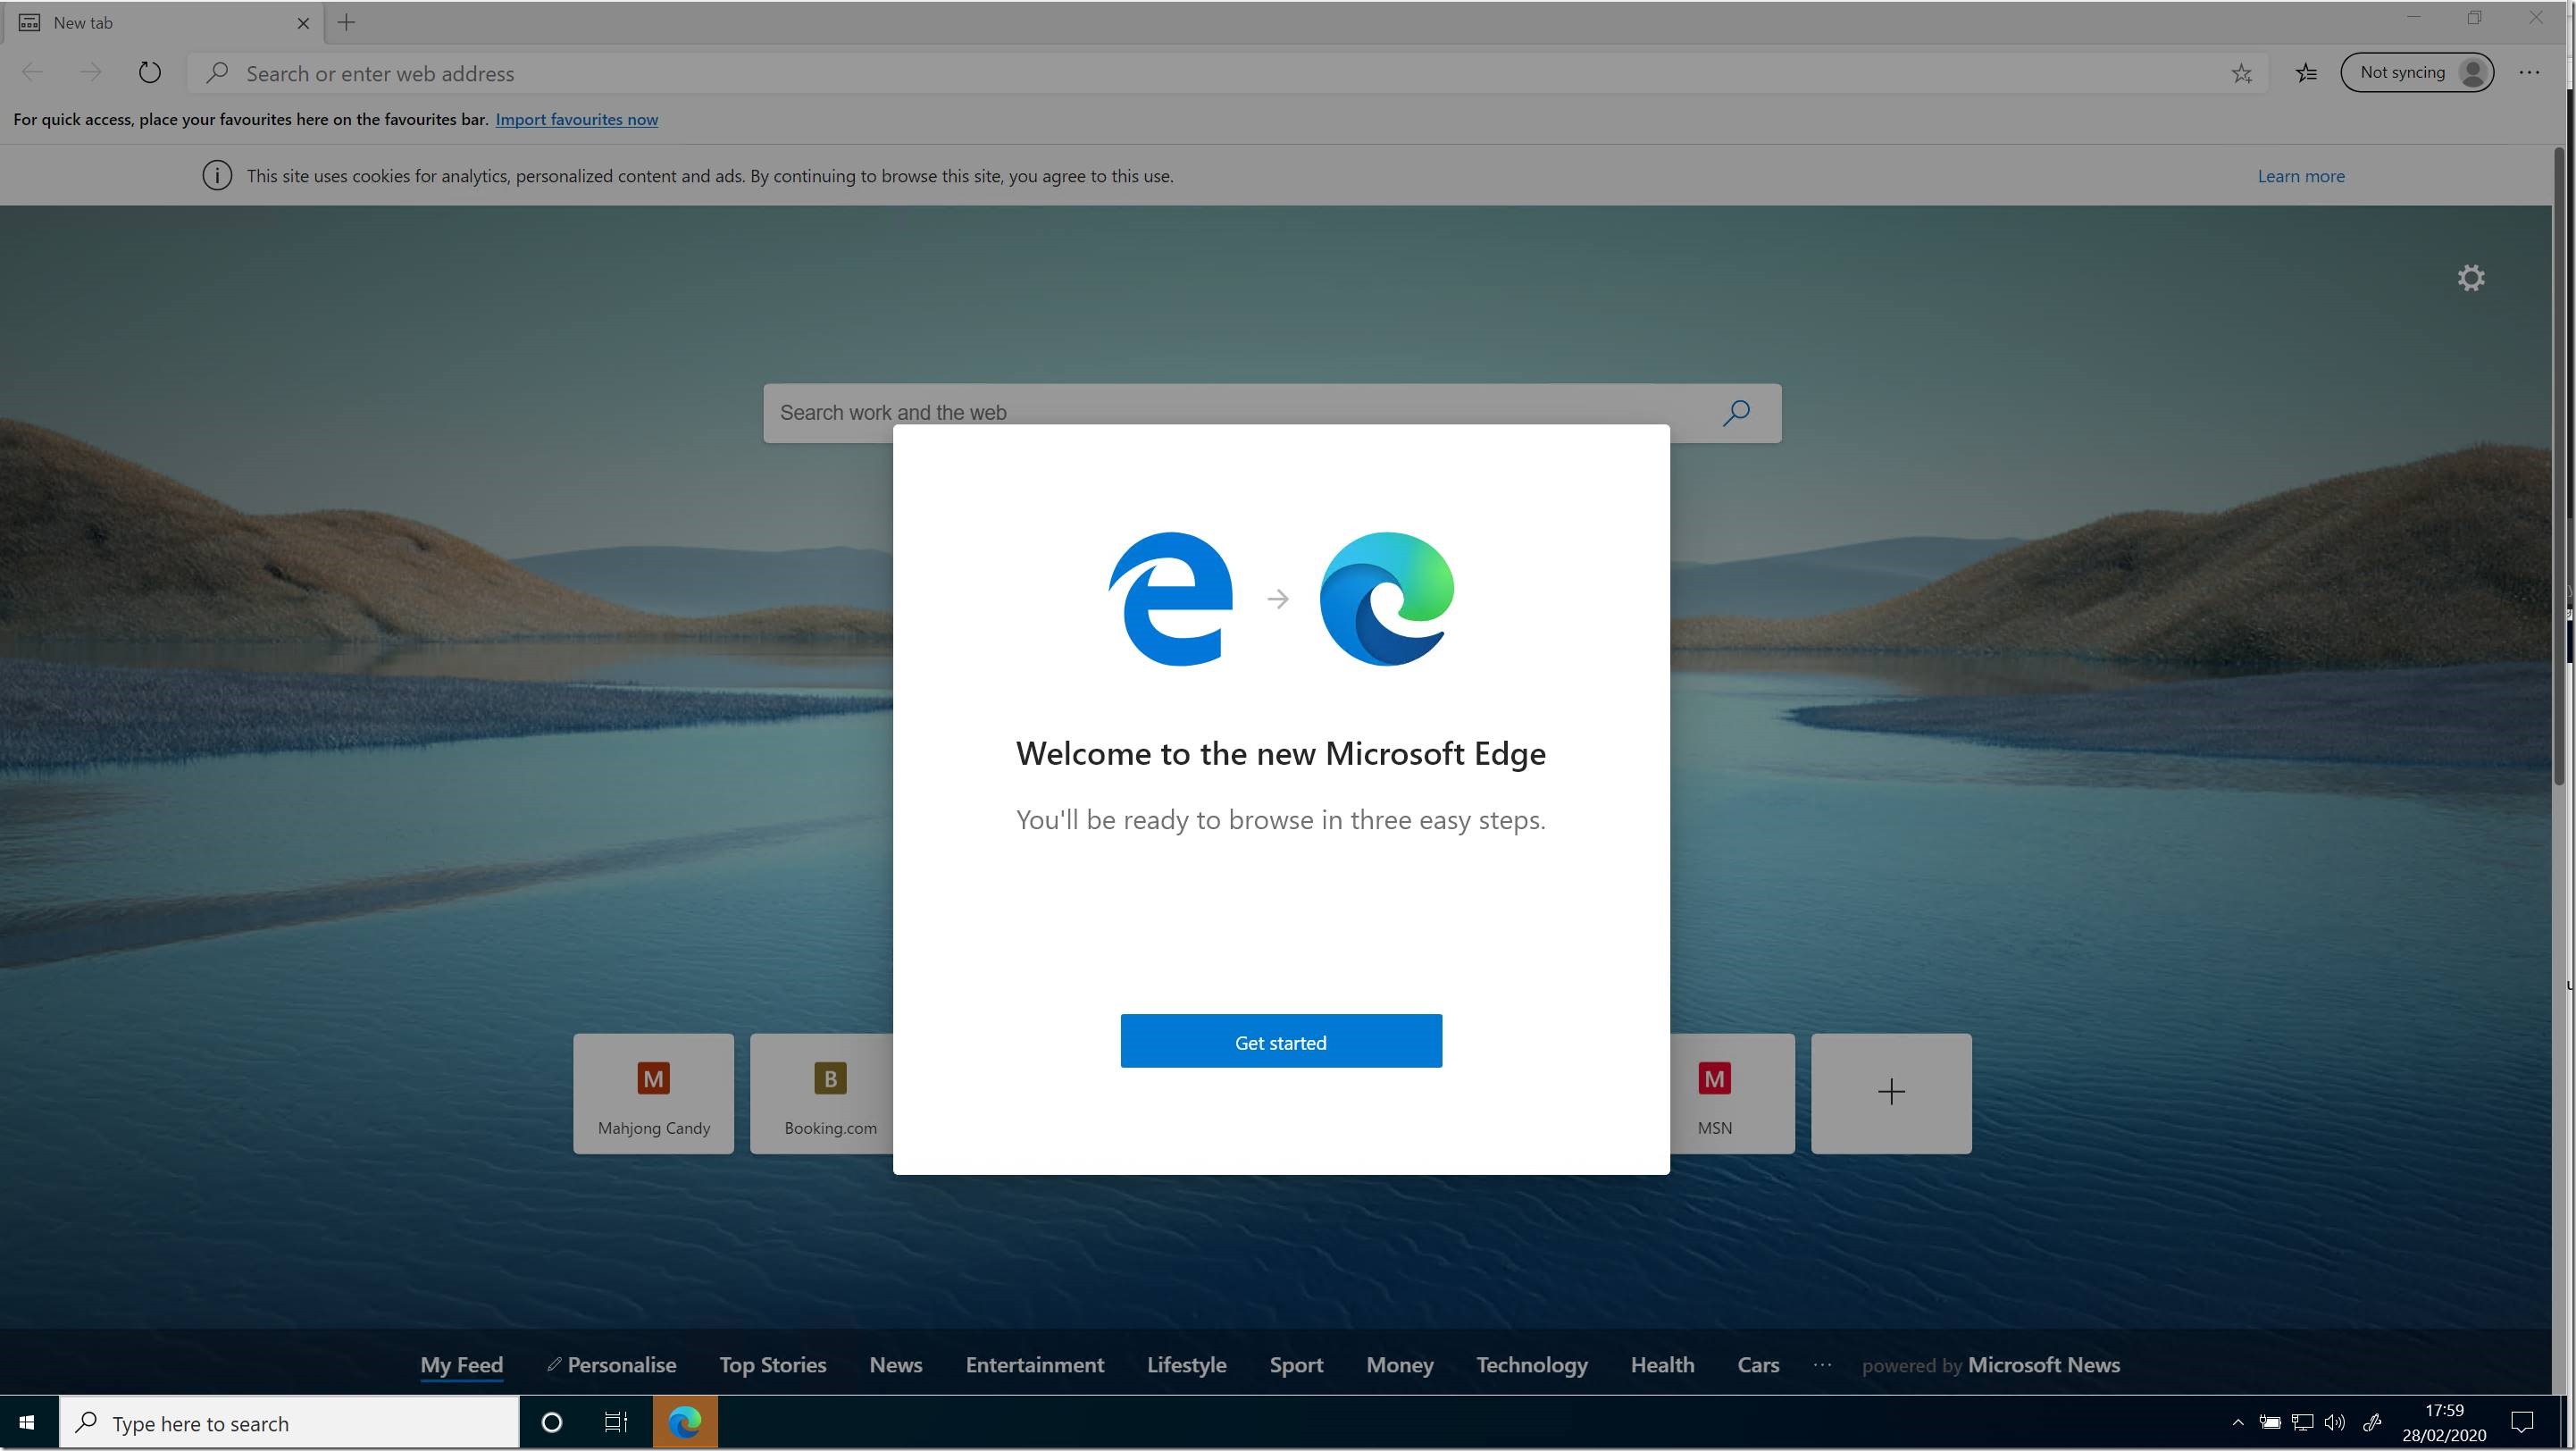Click the Not syncing profile button
Viewport: 2576px width, 1451px height.
[2416, 73]
